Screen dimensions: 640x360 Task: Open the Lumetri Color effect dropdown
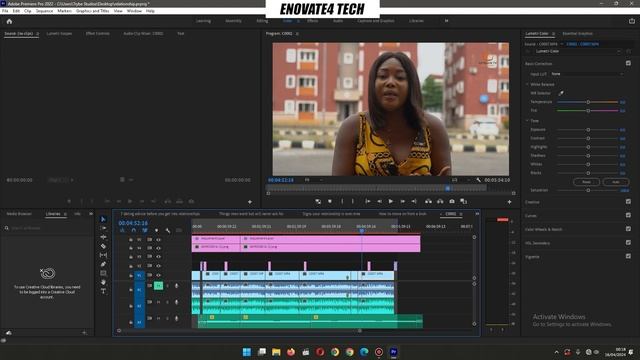click(578, 51)
